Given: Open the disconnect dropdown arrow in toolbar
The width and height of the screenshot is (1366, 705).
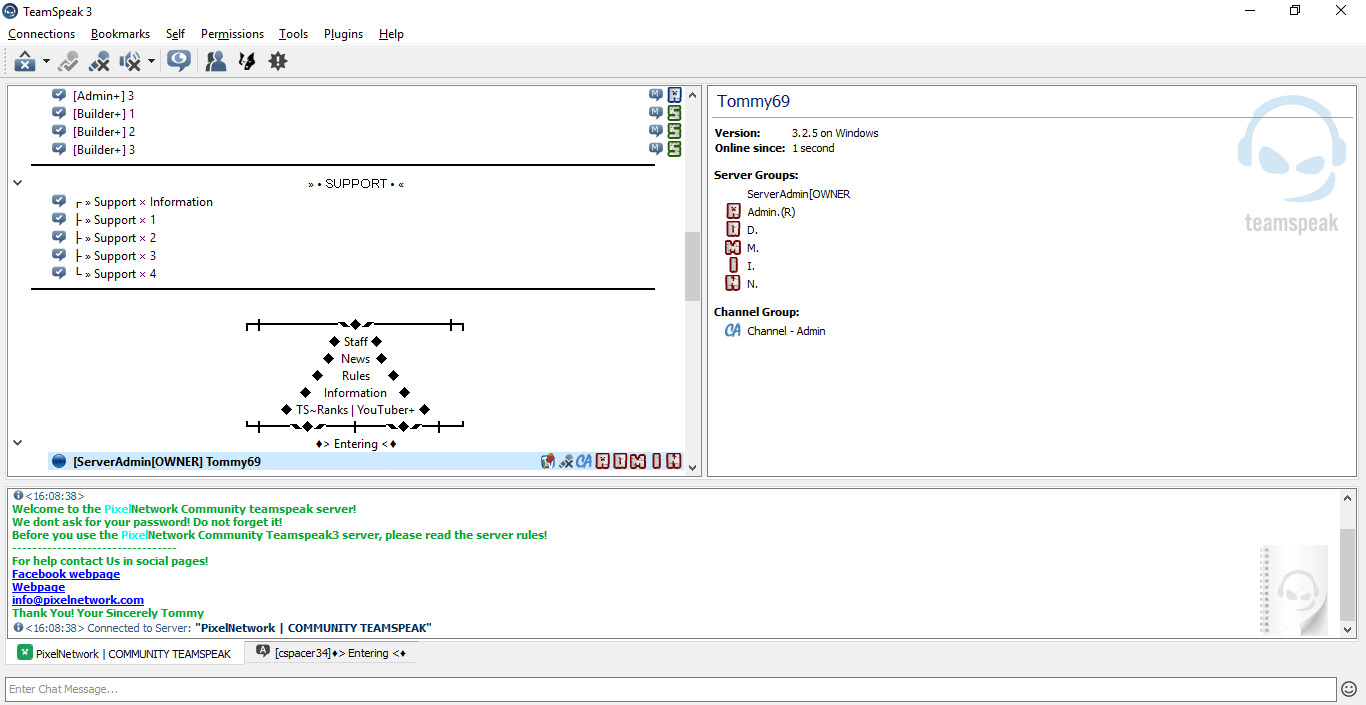Looking at the screenshot, I should [x=46, y=62].
